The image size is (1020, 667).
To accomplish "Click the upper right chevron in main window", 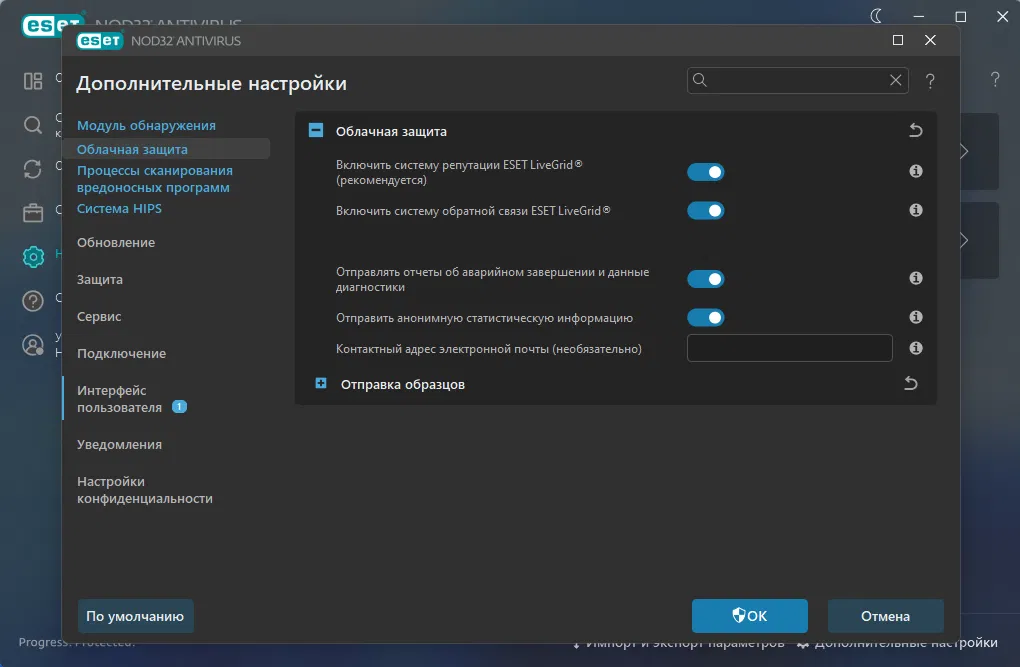I will click(965, 152).
